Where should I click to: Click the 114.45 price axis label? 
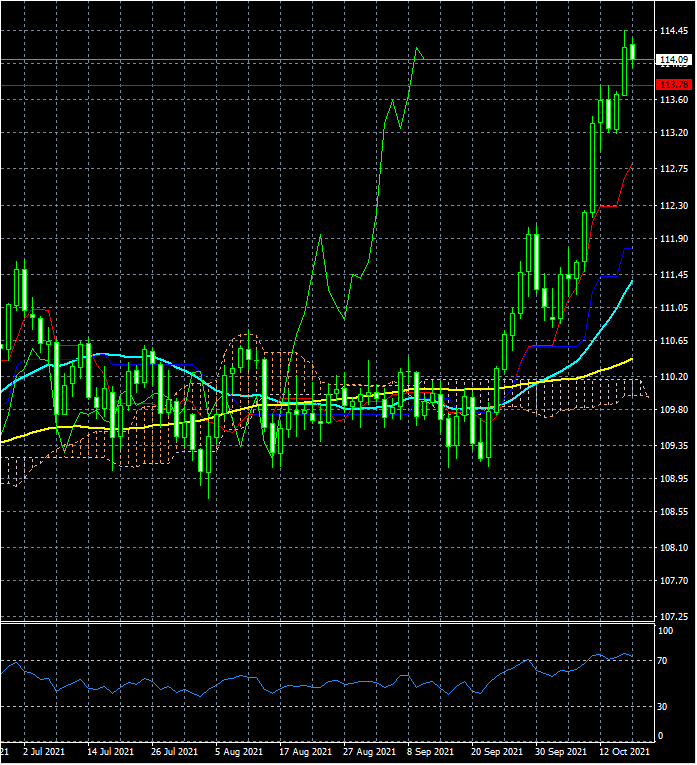tap(674, 31)
